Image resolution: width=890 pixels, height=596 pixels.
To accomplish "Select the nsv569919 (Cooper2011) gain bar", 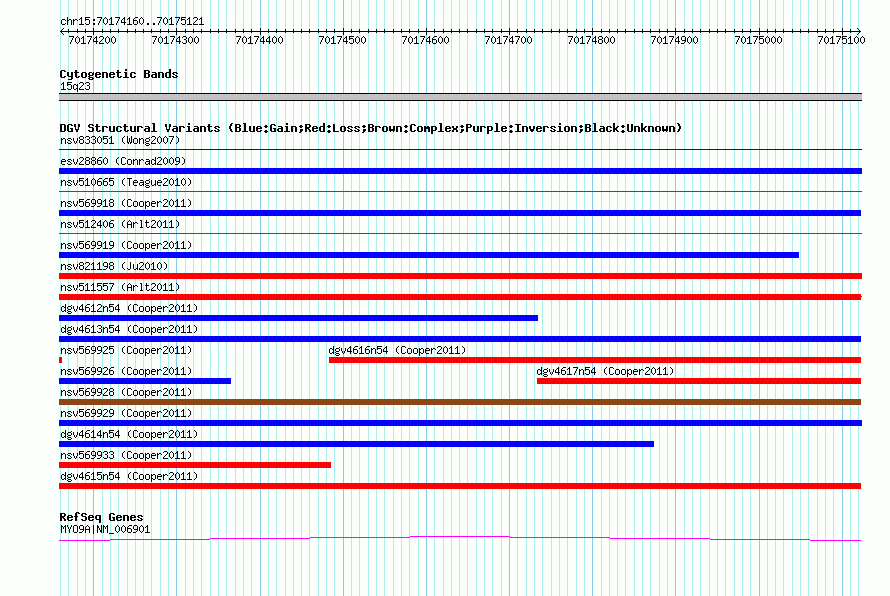I will point(429,255).
